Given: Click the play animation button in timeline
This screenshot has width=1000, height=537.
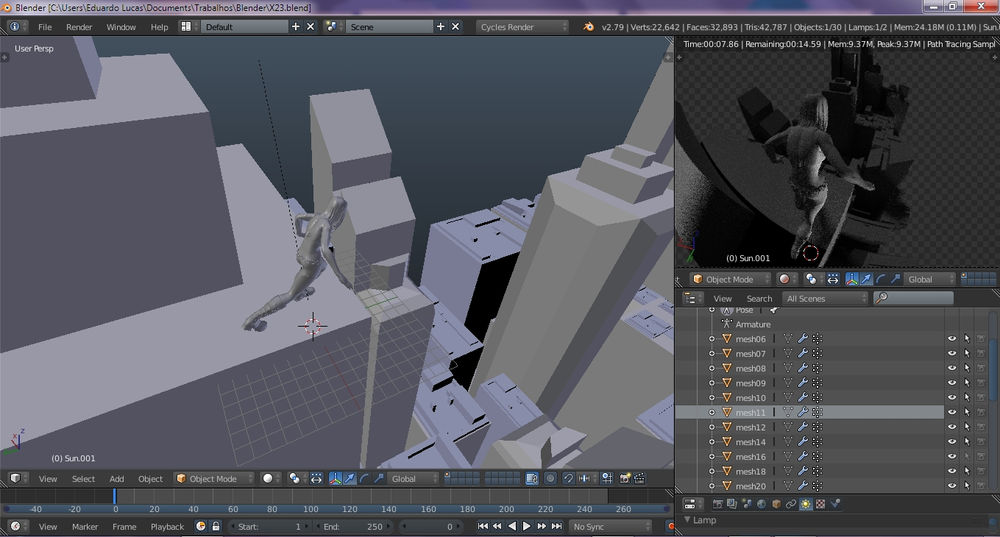Looking at the screenshot, I should [x=527, y=526].
